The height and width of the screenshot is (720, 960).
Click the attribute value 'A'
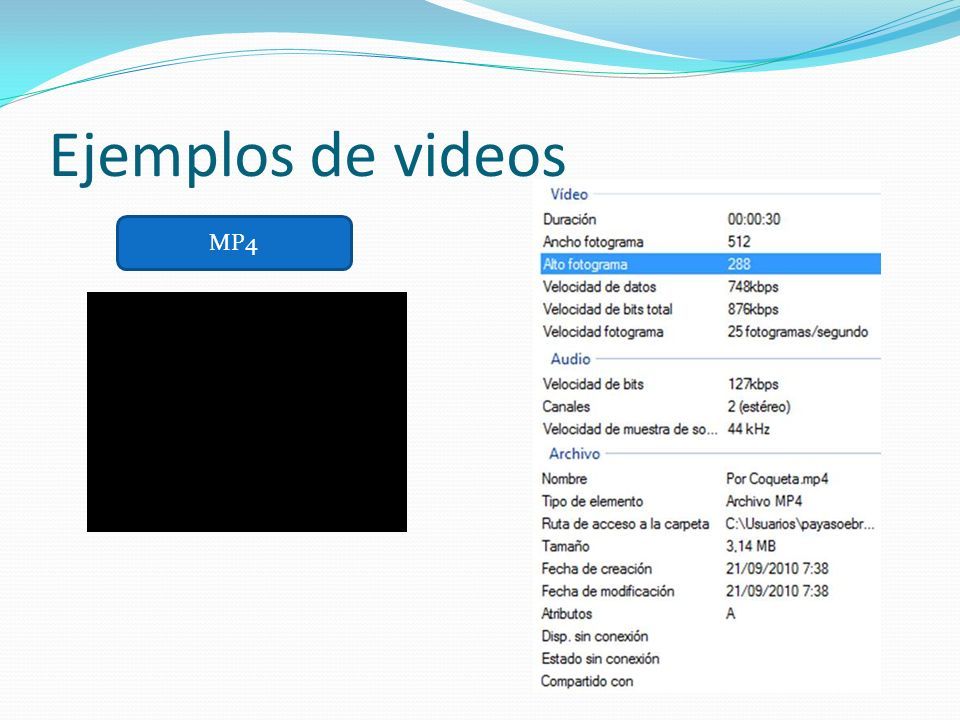point(730,613)
